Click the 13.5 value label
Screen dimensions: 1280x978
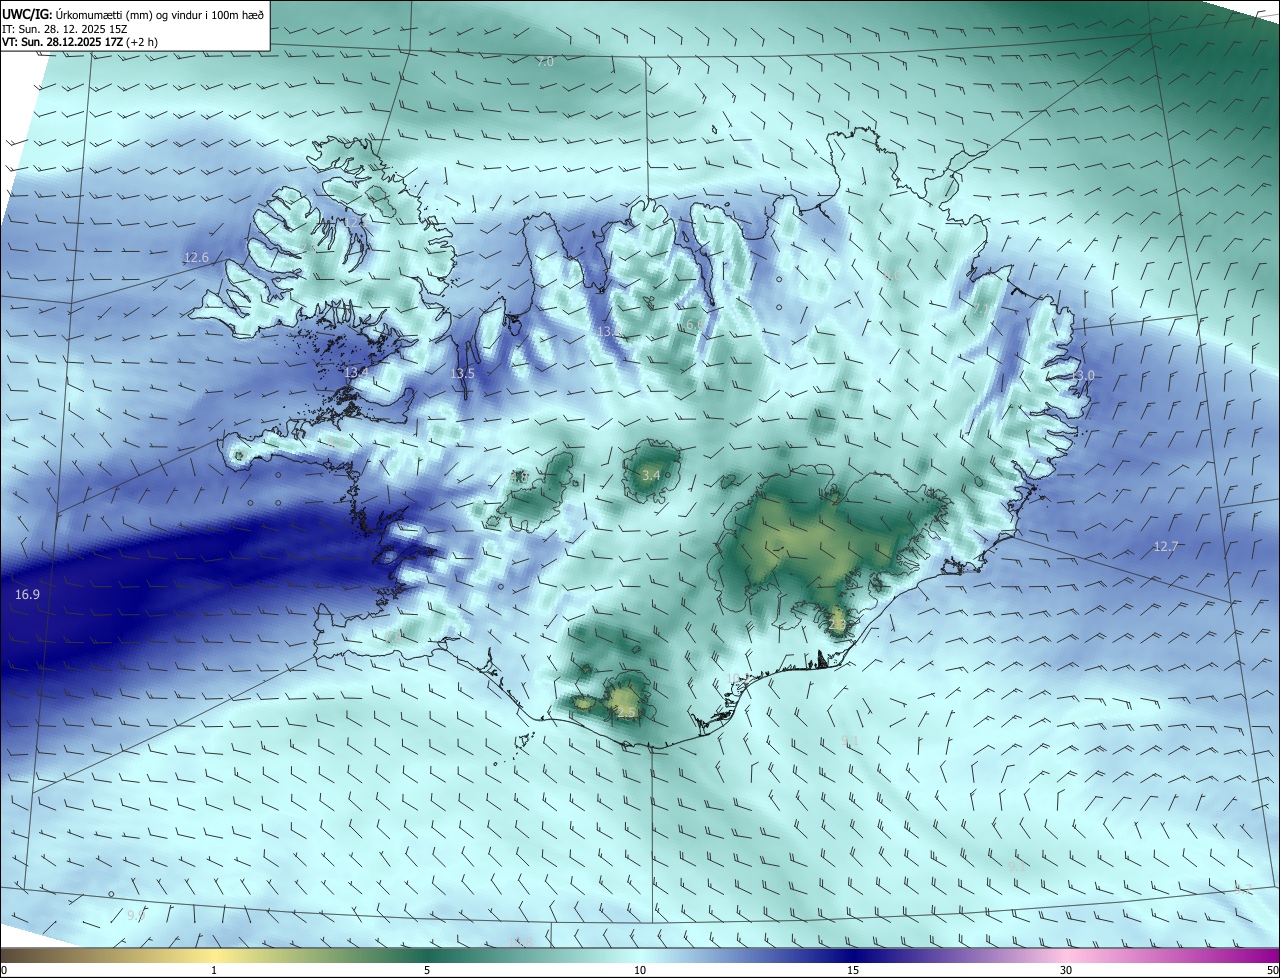pos(462,374)
